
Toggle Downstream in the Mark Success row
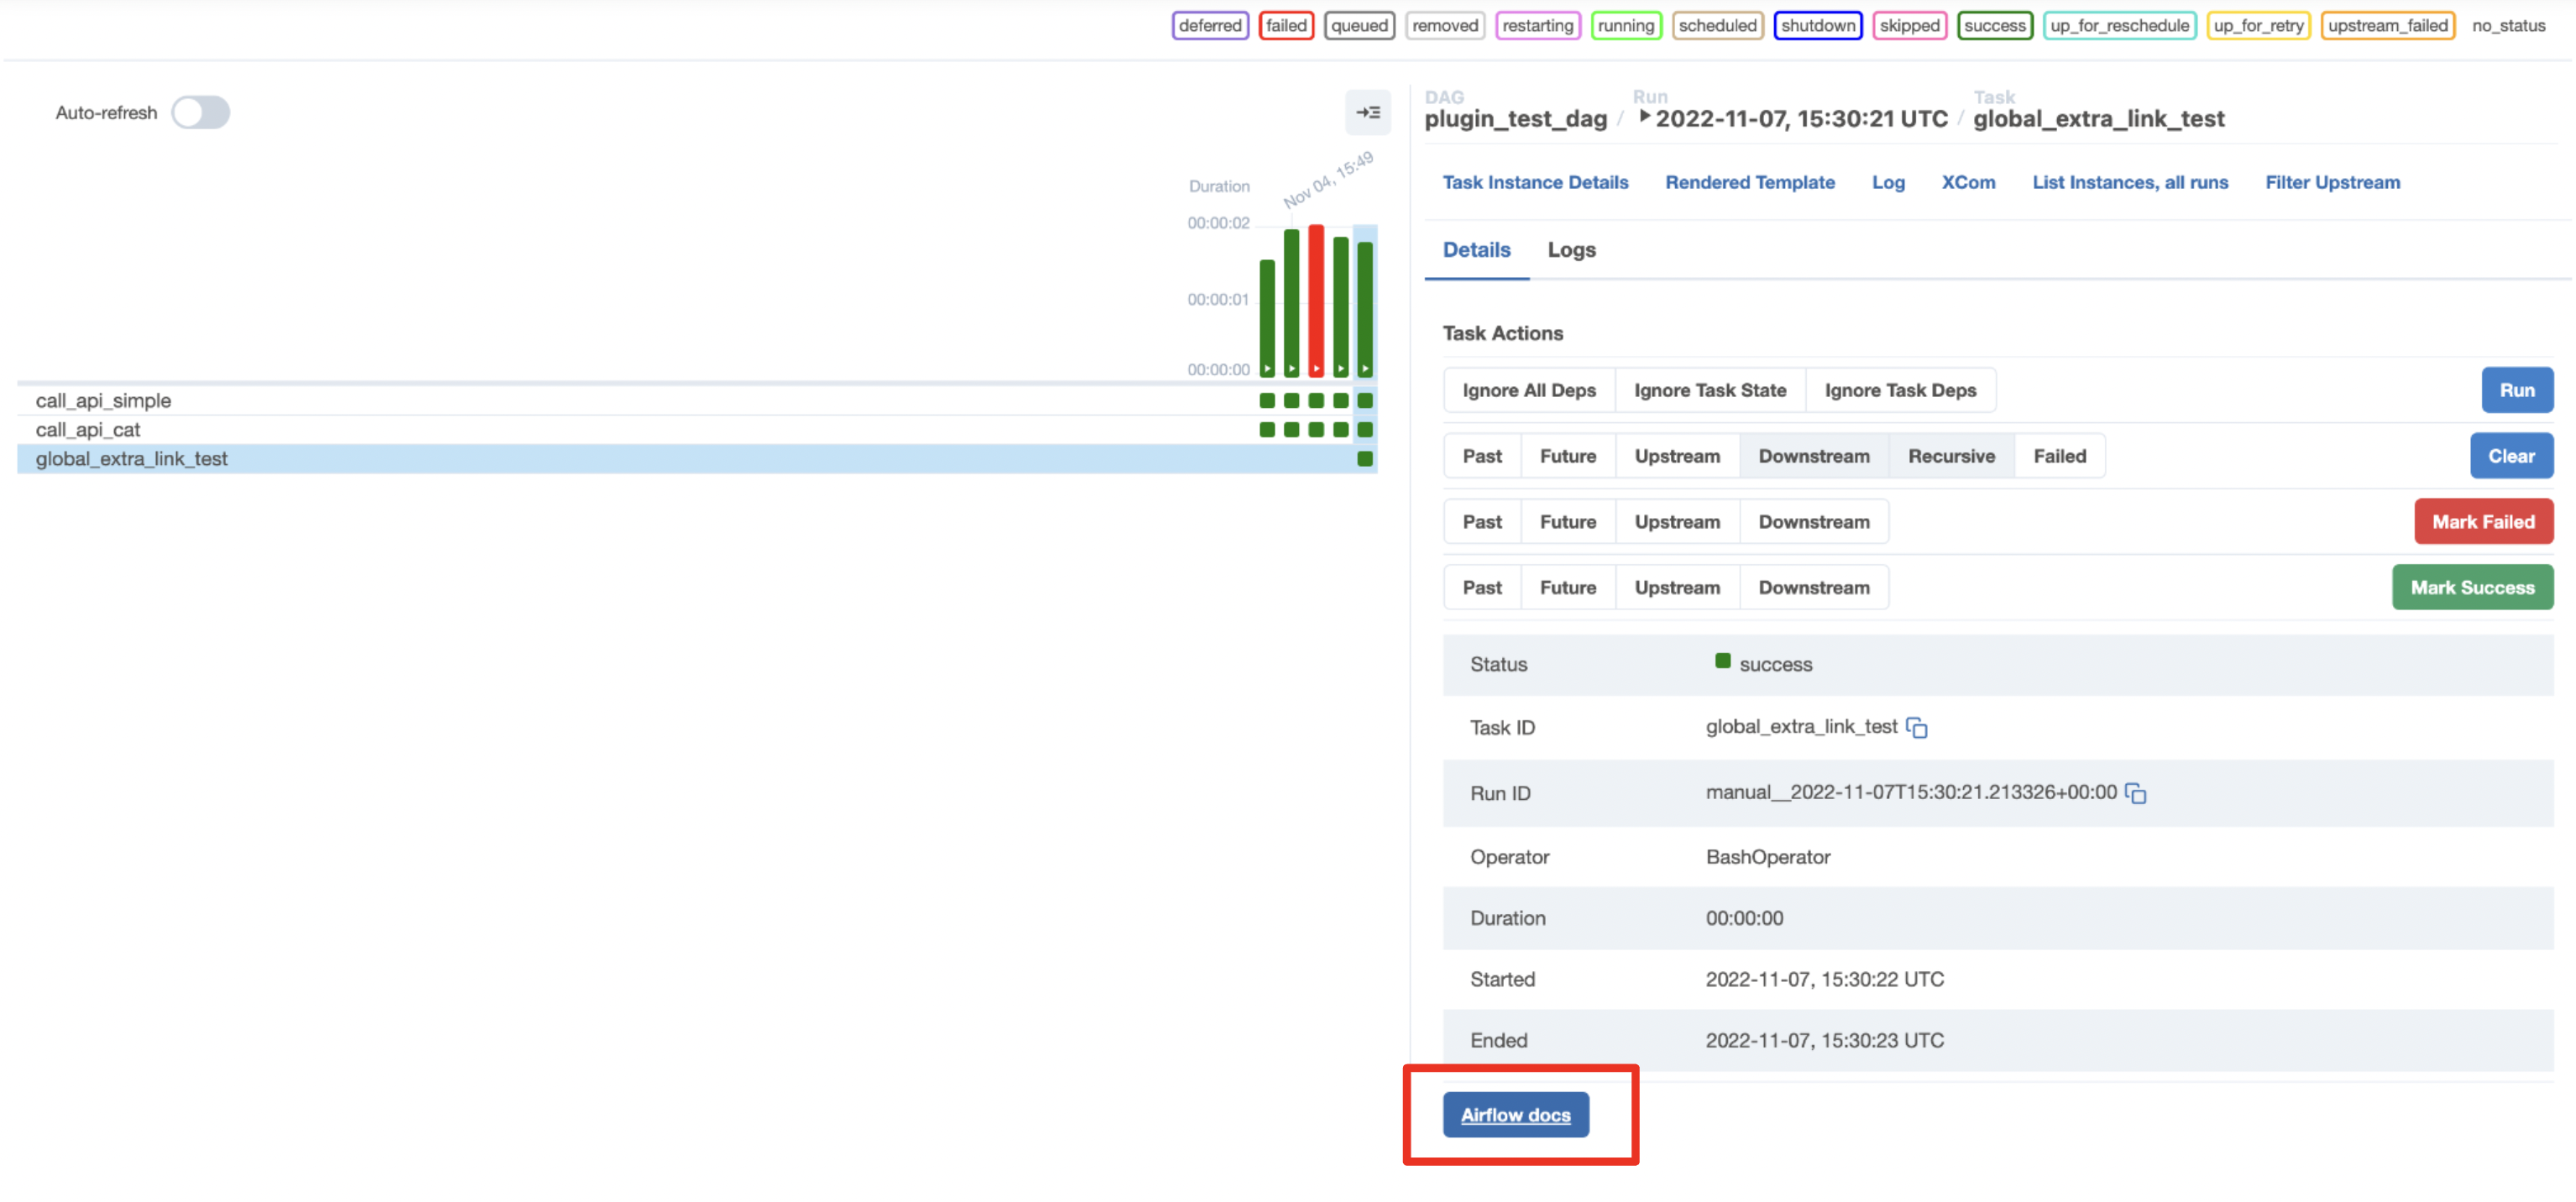(1813, 587)
